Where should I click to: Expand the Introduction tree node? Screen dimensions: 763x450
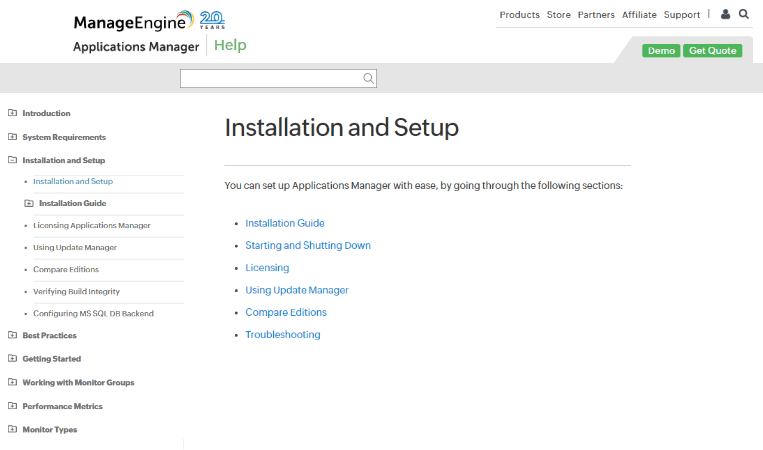pyautogui.click(x=13, y=113)
